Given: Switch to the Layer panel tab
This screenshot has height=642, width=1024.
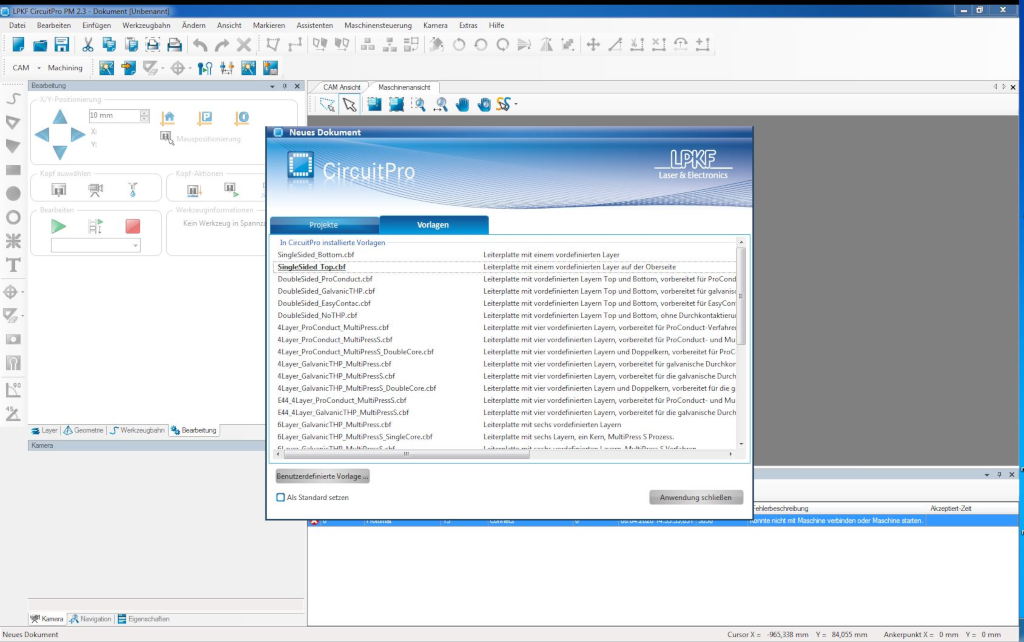Looking at the screenshot, I should [44, 430].
